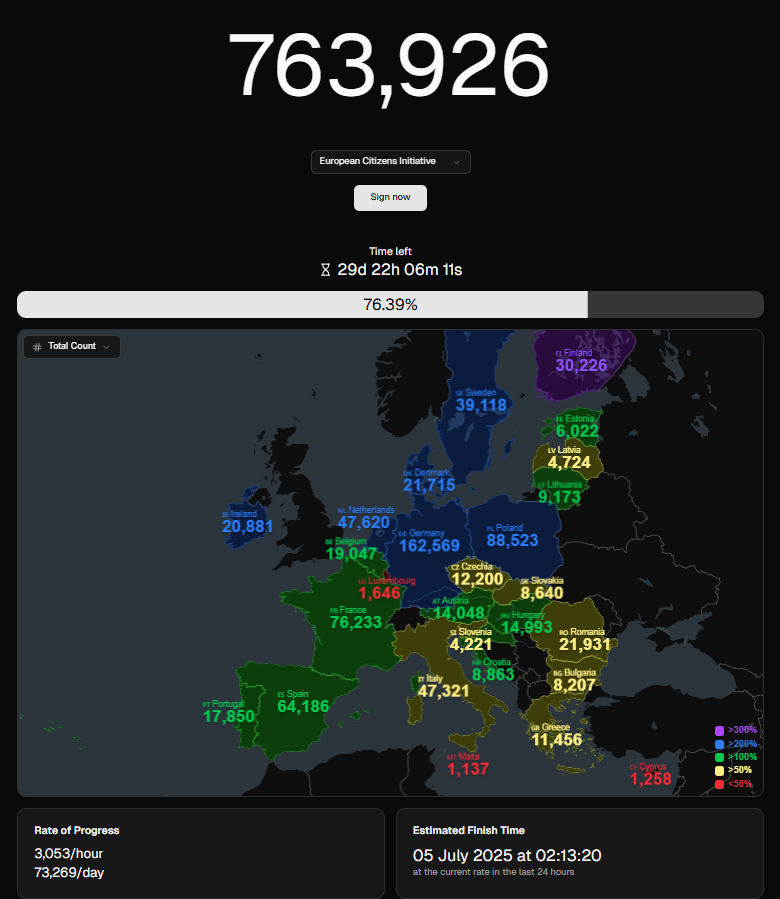Click the purple >300% legend swatch

pos(719,730)
